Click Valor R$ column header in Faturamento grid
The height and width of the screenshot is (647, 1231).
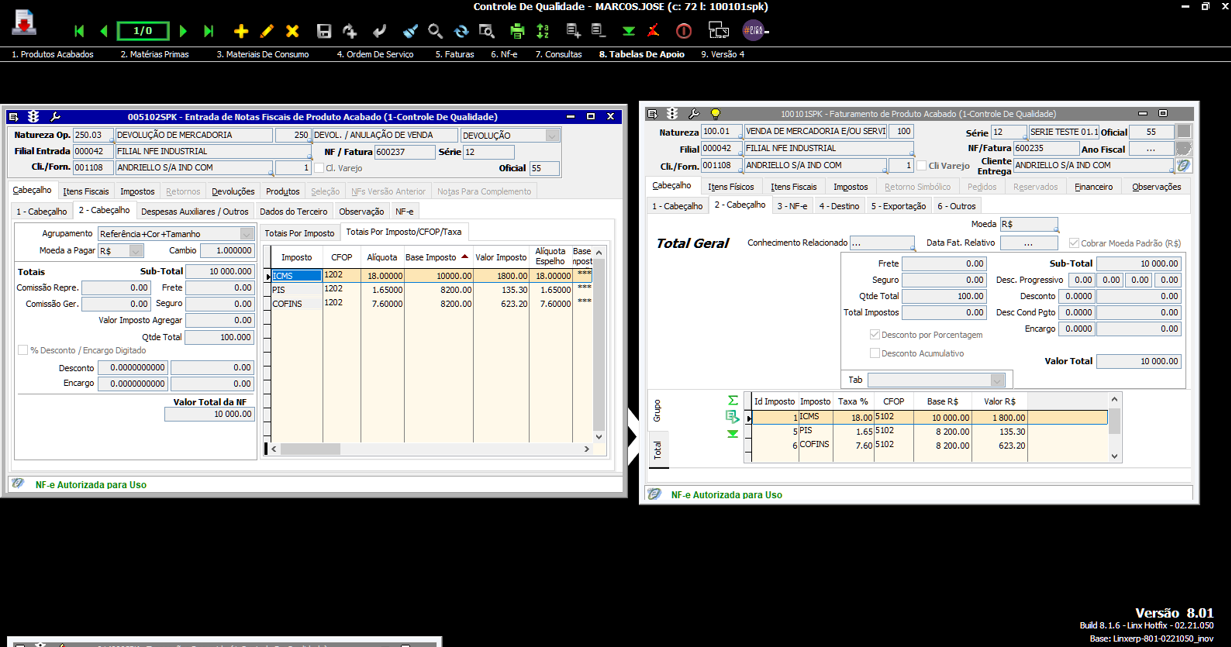coord(999,401)
